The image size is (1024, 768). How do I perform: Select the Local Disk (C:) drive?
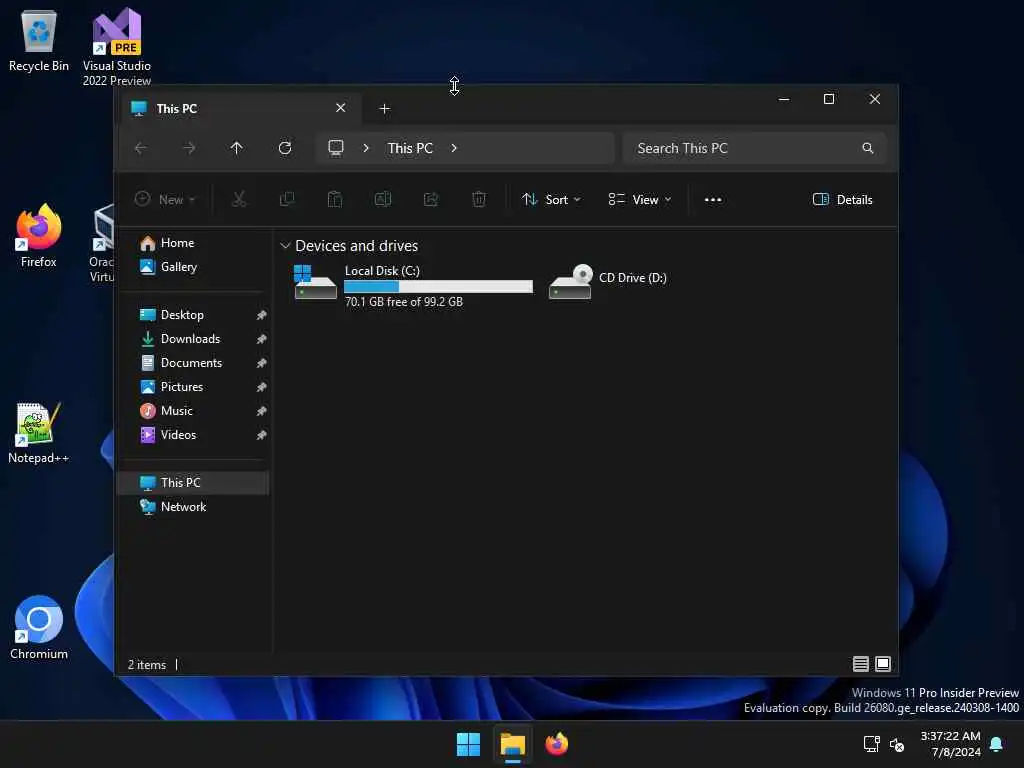(413, 285)
